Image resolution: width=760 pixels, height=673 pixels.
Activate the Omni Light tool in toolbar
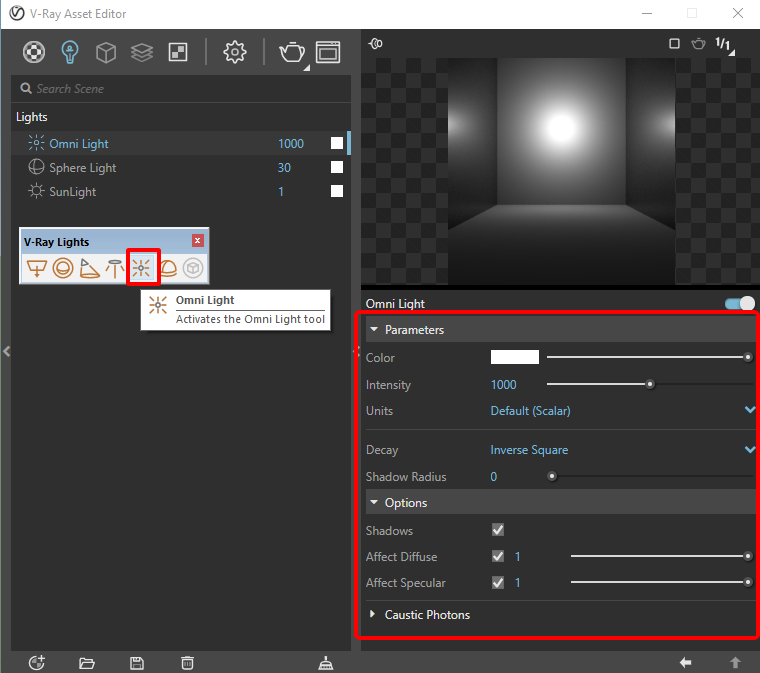142,269
